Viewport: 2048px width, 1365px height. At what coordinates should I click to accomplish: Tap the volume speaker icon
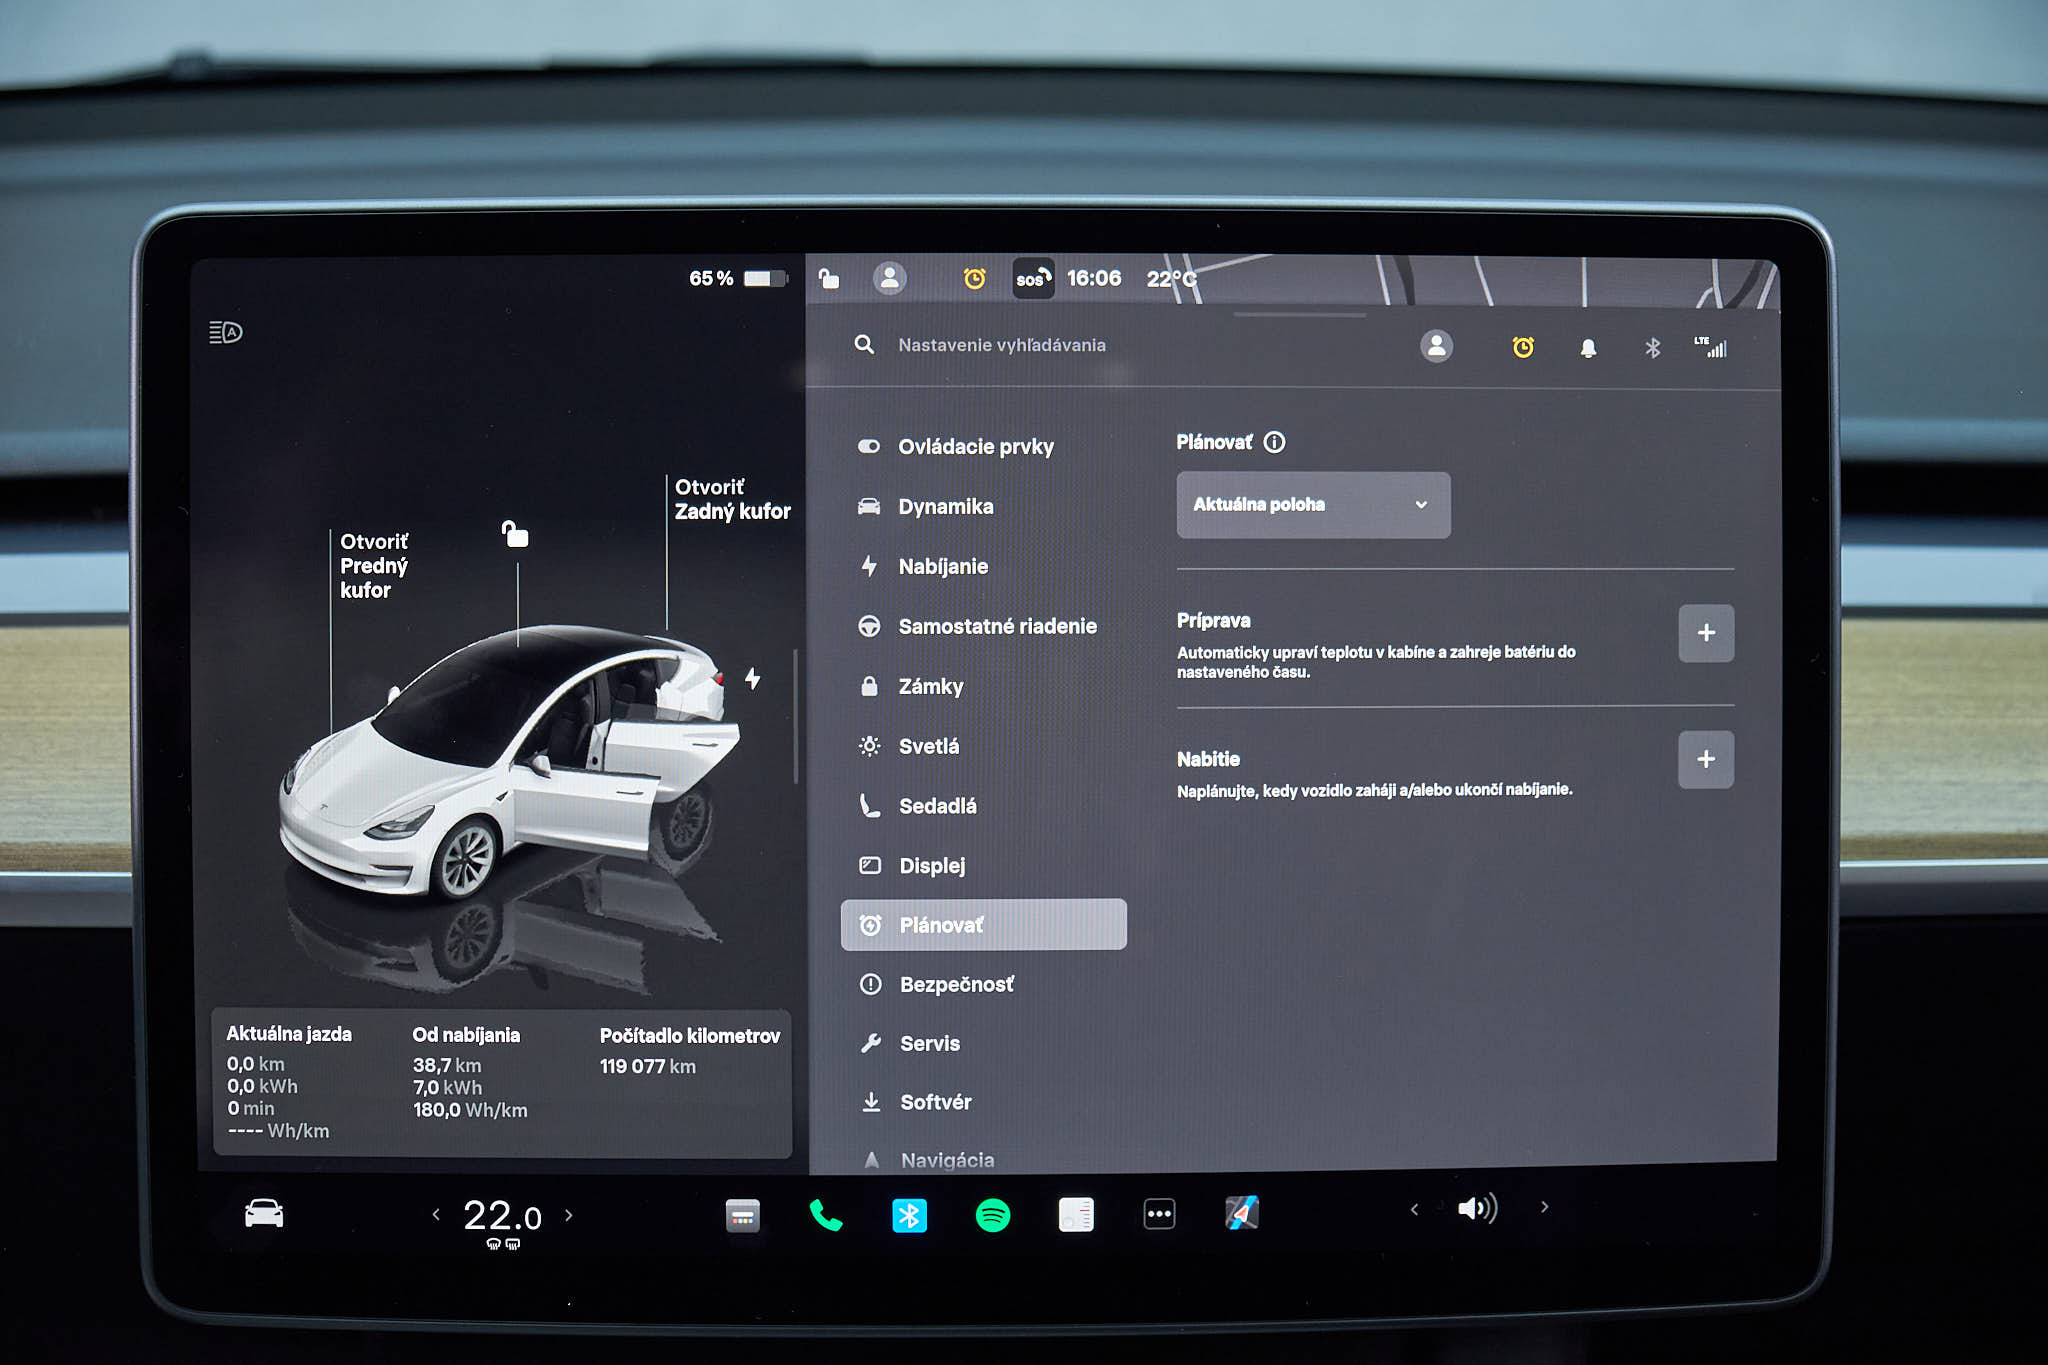1476,1208
